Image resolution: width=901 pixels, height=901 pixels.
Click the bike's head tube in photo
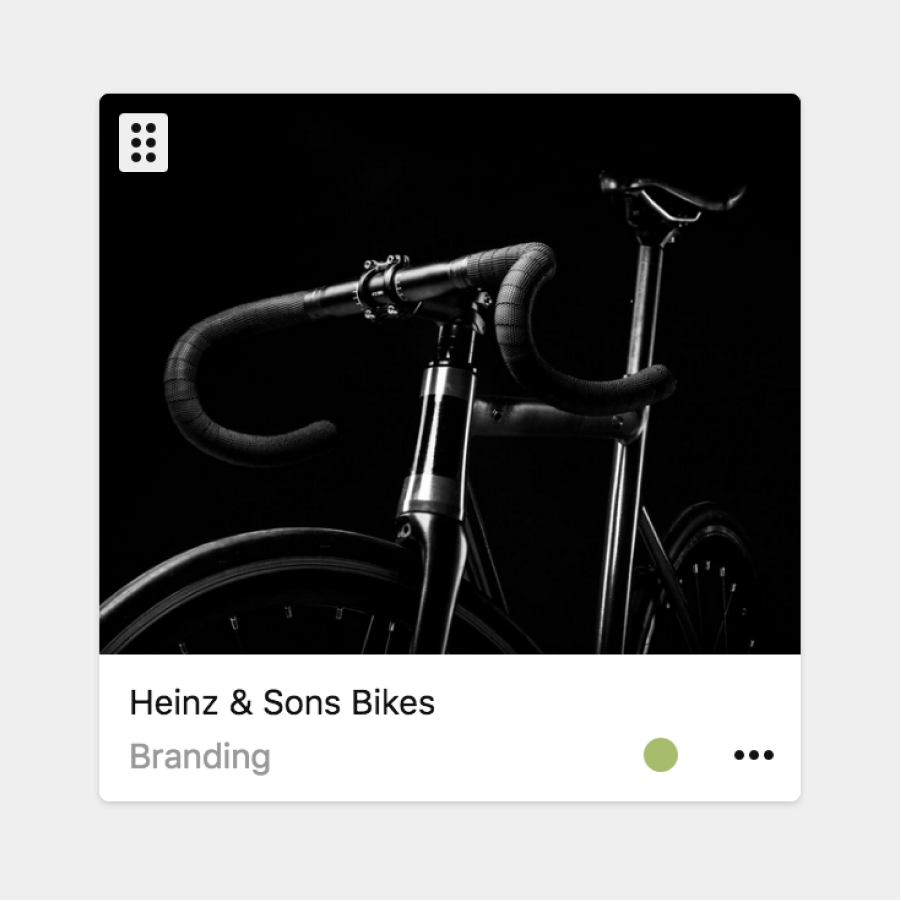pyautogui.click(x=441, y=437)
